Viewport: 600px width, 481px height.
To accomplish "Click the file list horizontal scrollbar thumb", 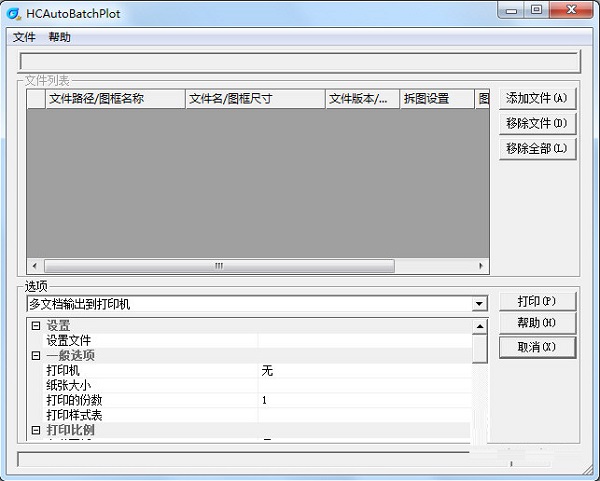I will coord(219,266).
